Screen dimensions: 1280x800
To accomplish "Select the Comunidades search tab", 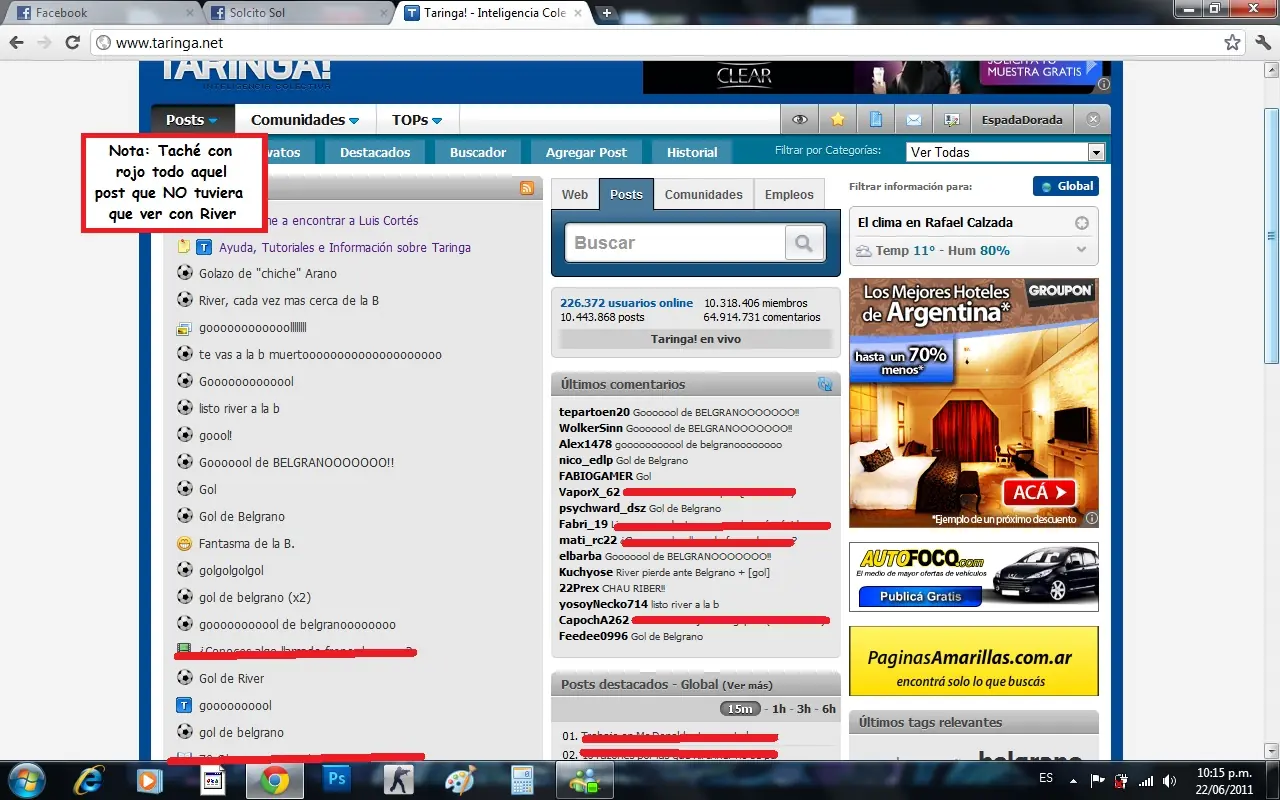I will [x=704, y=194].
